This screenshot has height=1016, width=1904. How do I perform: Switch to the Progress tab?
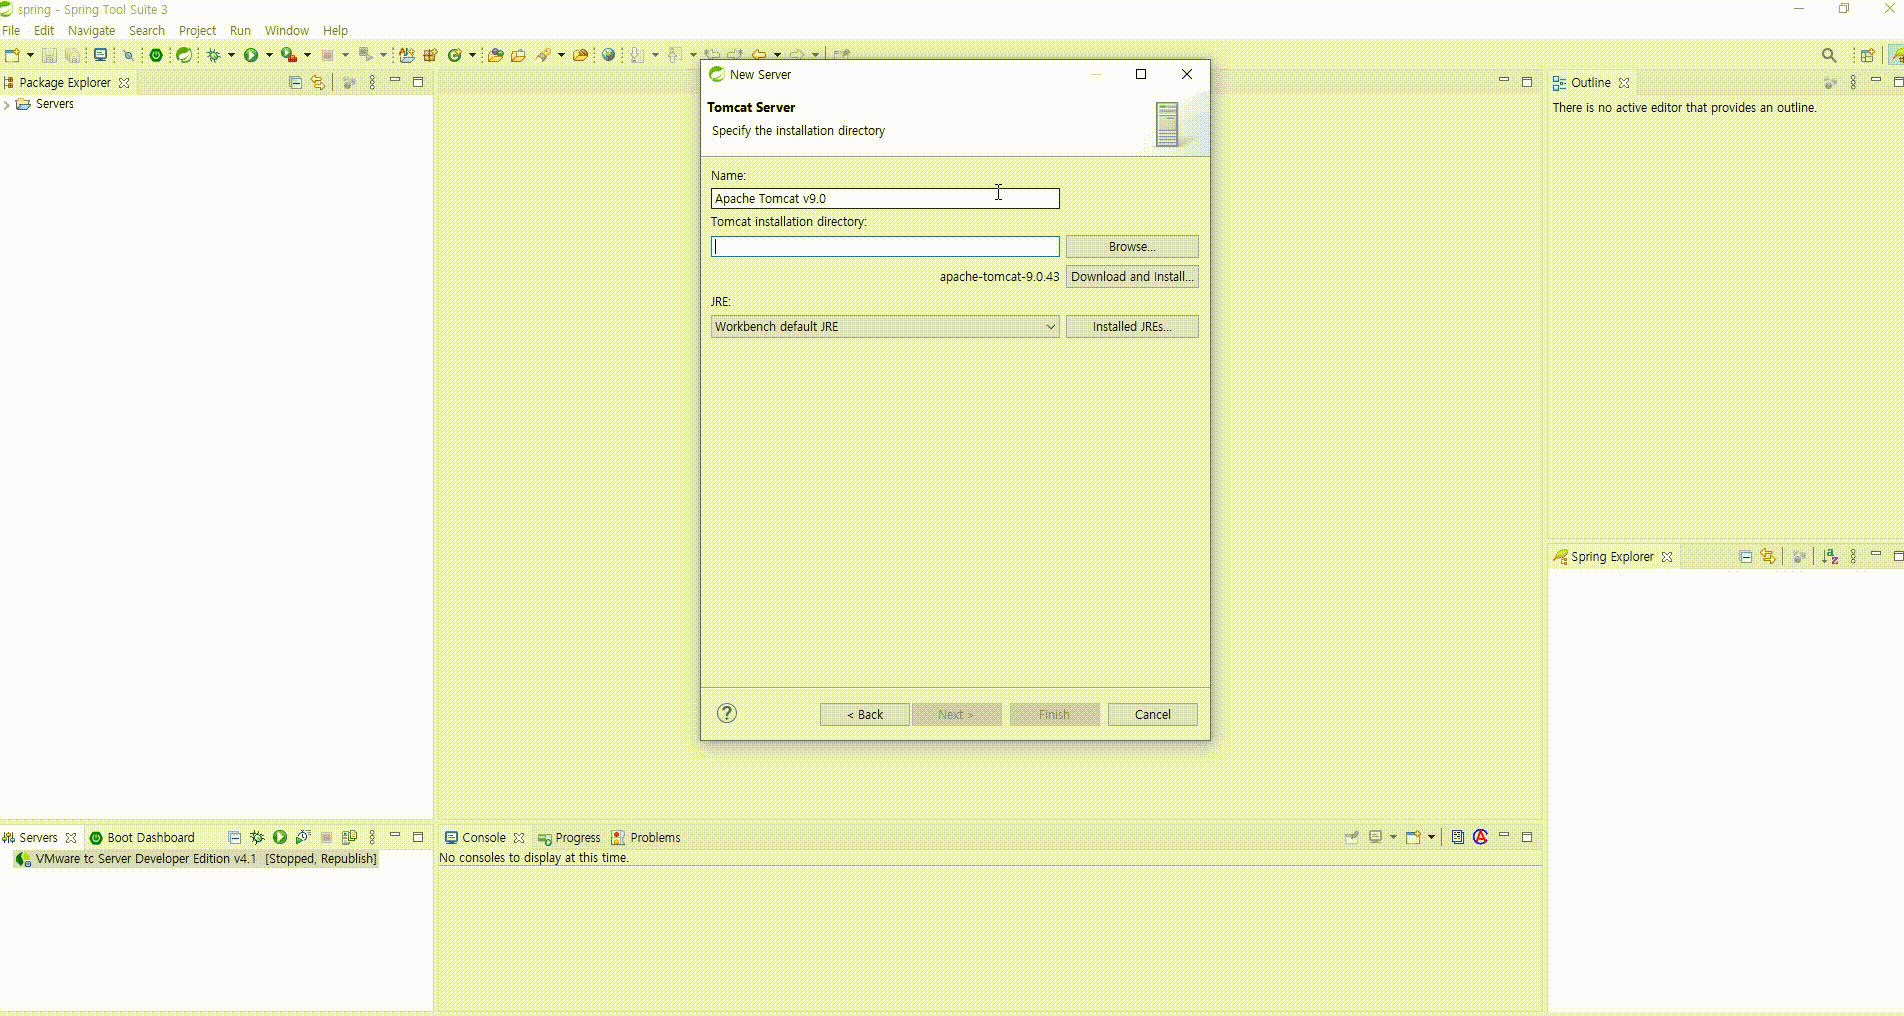569,838
